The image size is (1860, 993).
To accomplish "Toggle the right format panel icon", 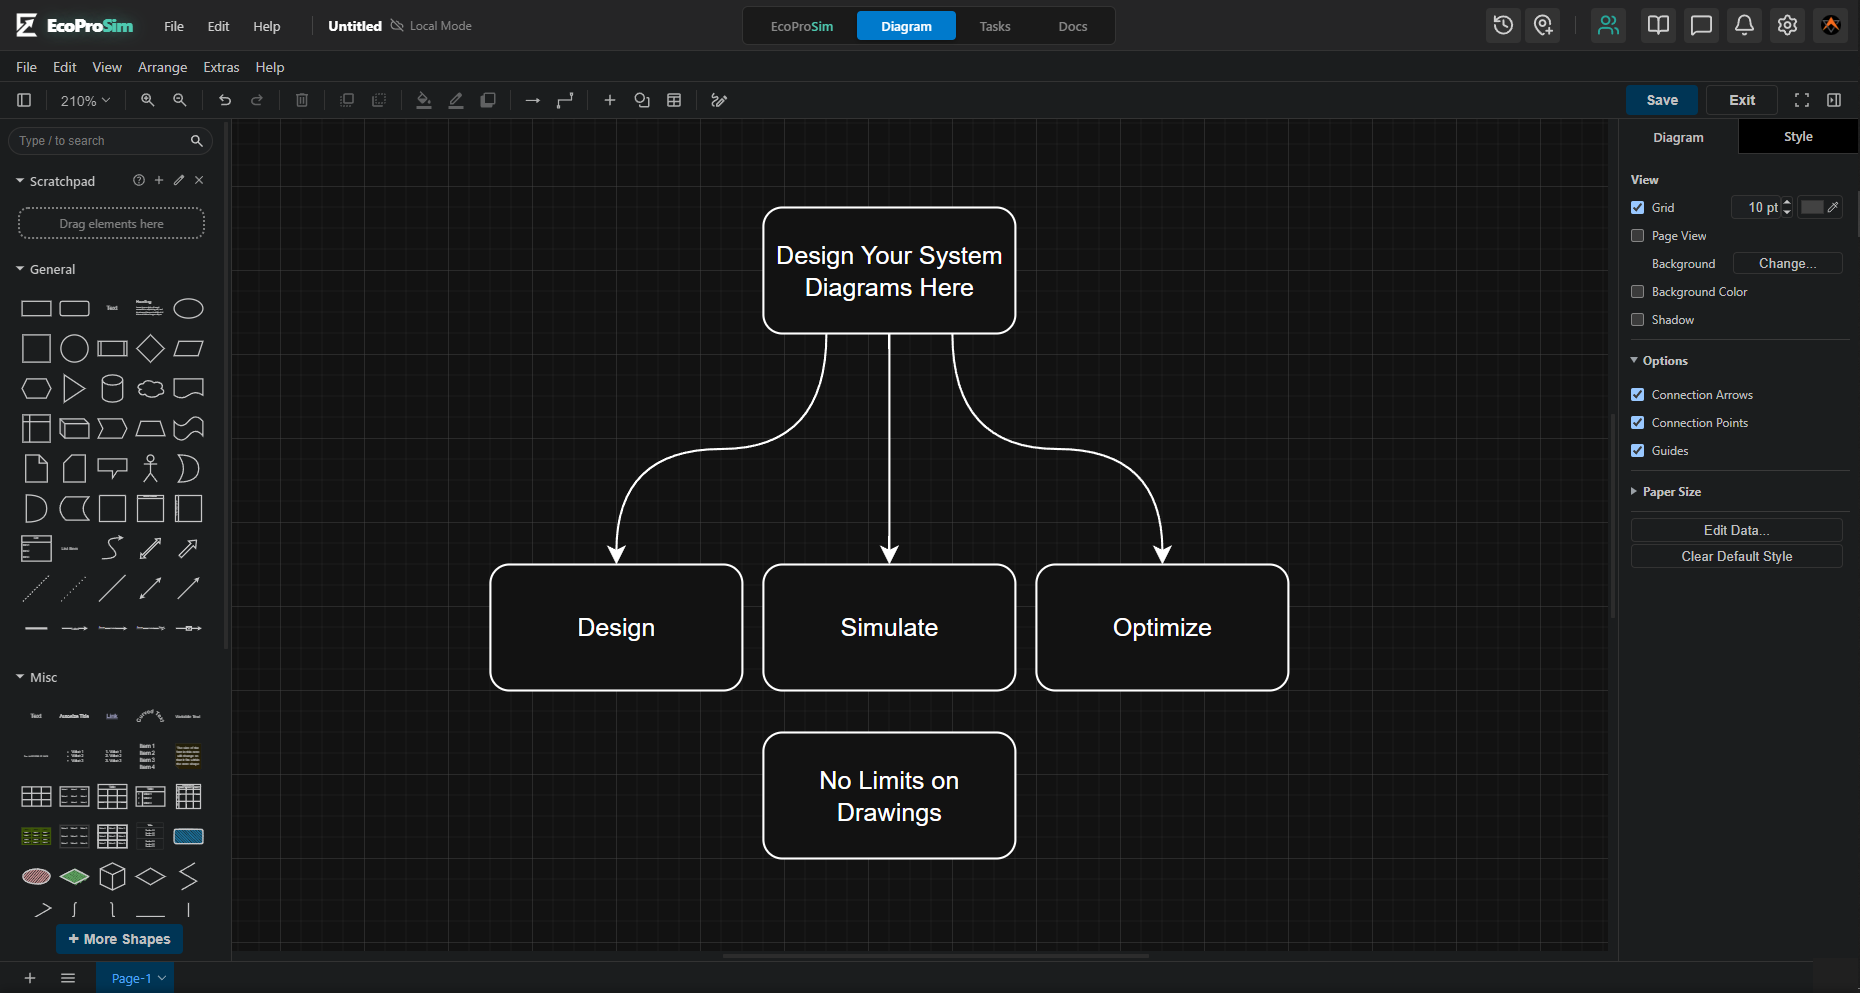I will [1834, 100].
